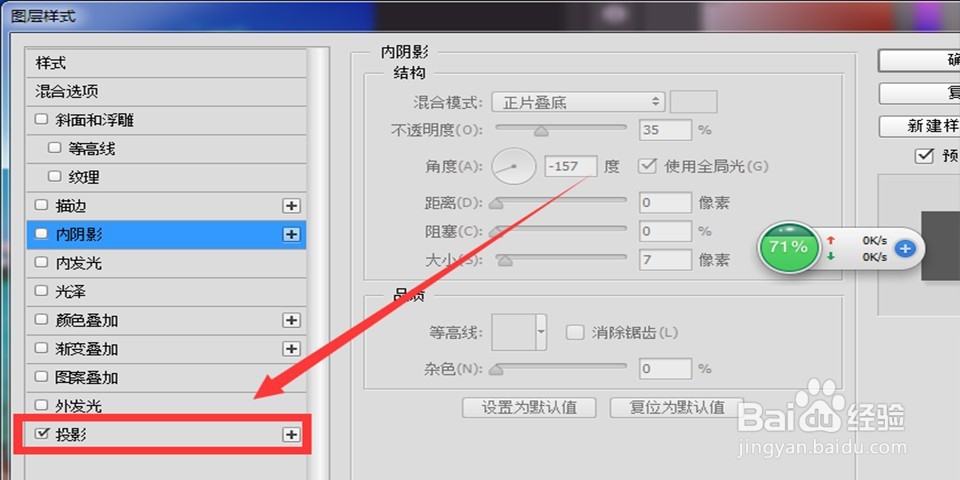
Task: Add another 颜色叠加 effect with plus icon
Action: (x=291, y=320)
